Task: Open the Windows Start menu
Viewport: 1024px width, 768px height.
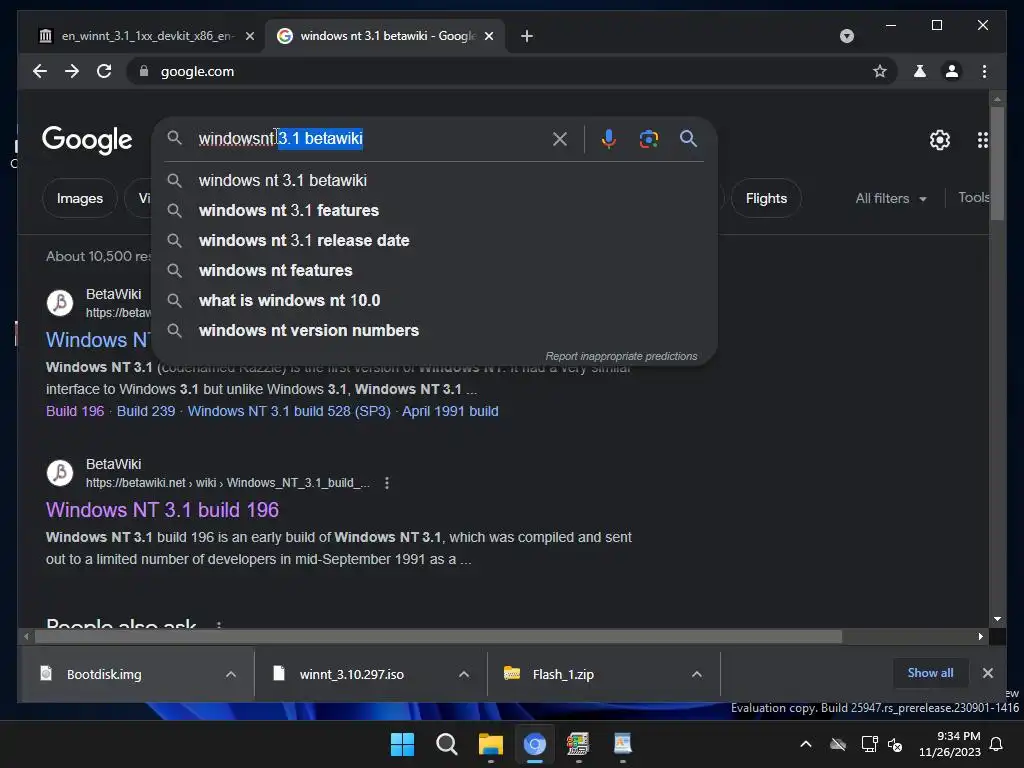Action: tap(402, 744)
